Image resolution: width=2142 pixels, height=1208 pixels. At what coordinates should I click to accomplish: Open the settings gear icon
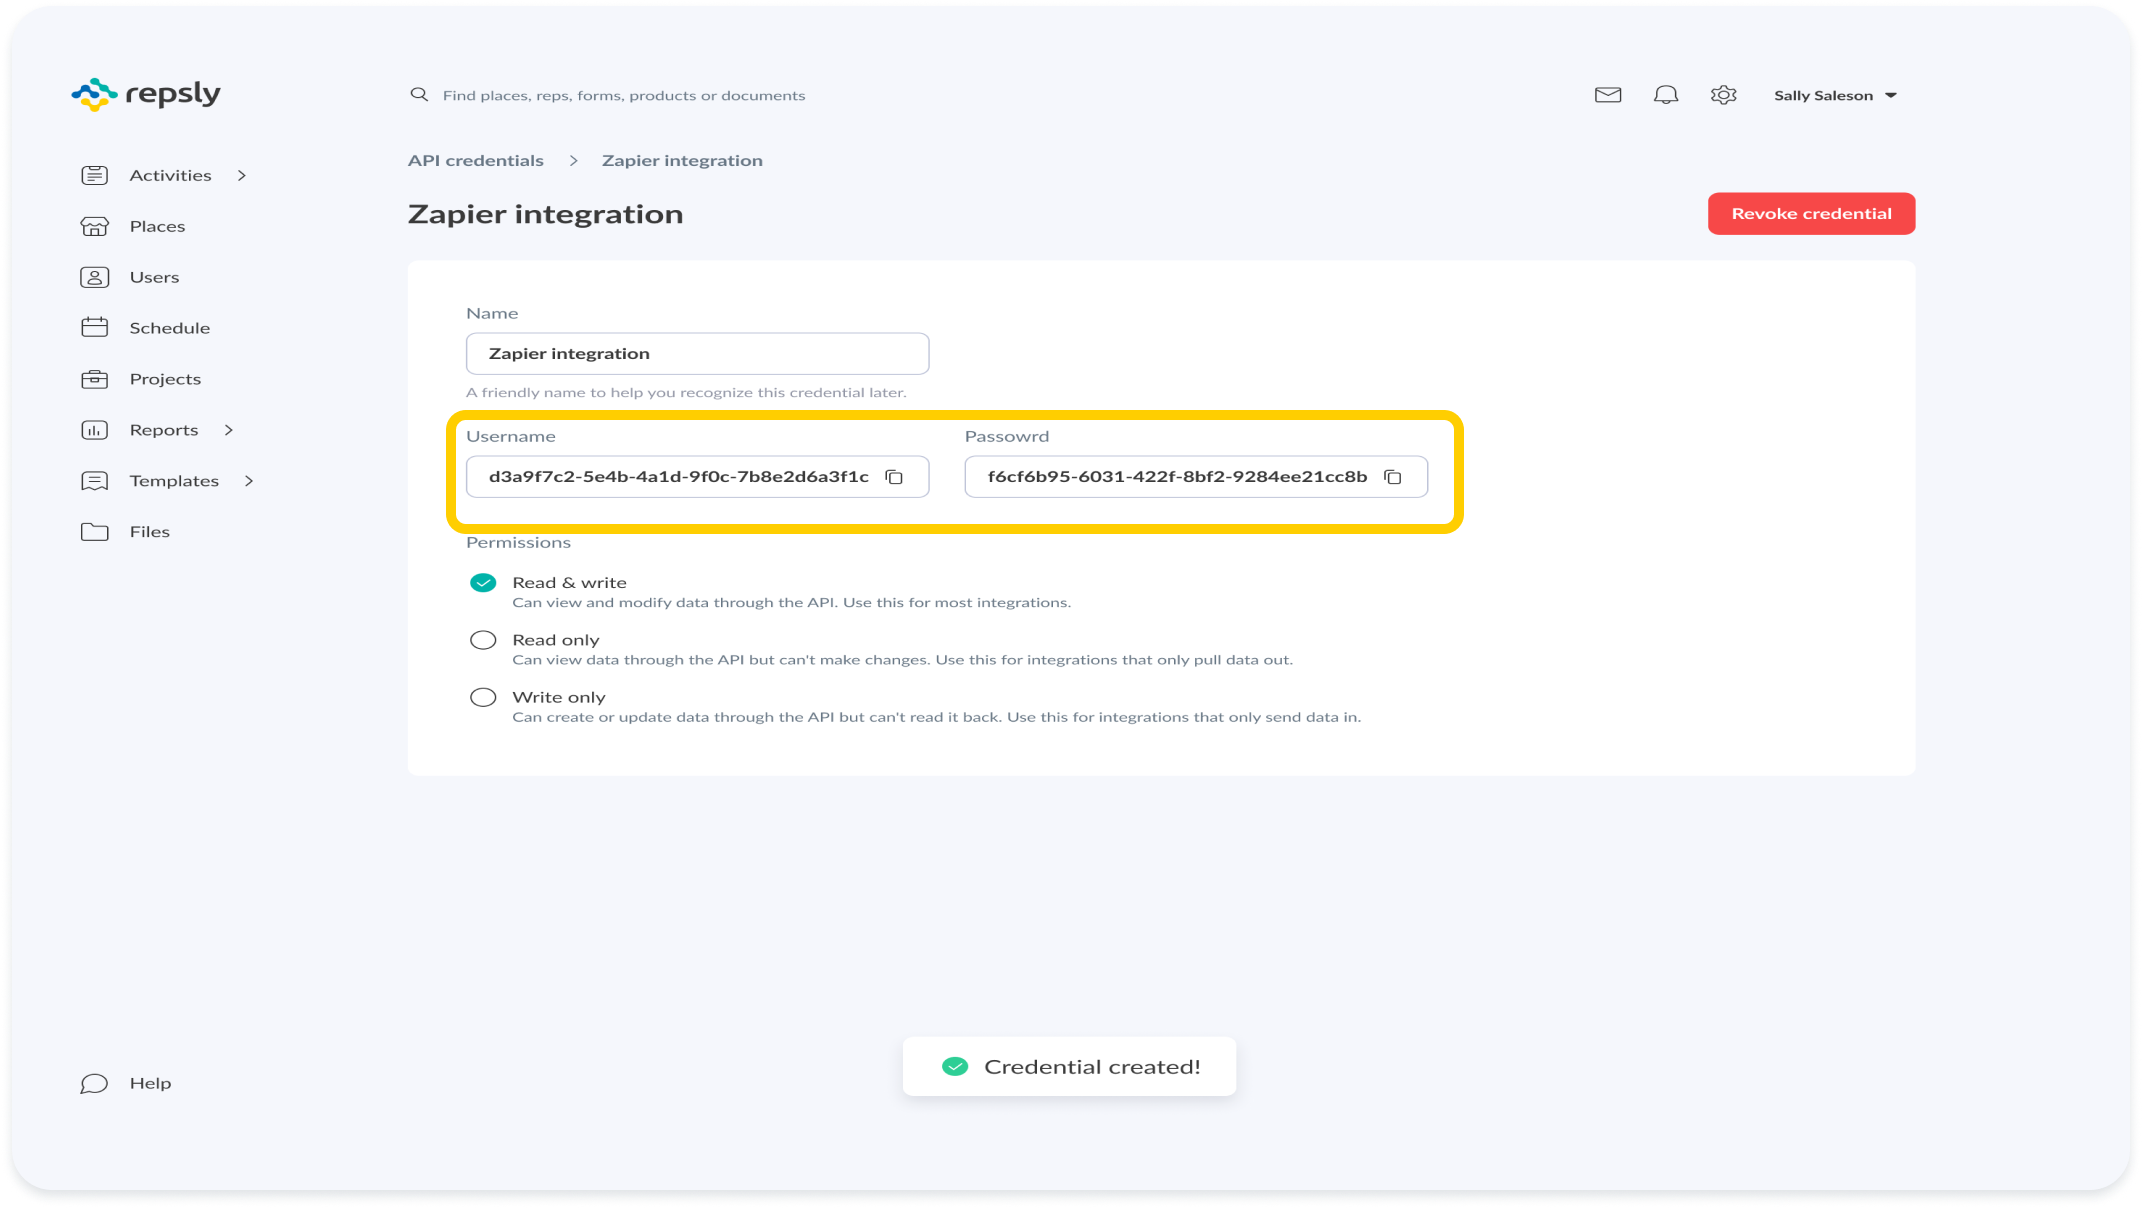(x=1723, y=95)
